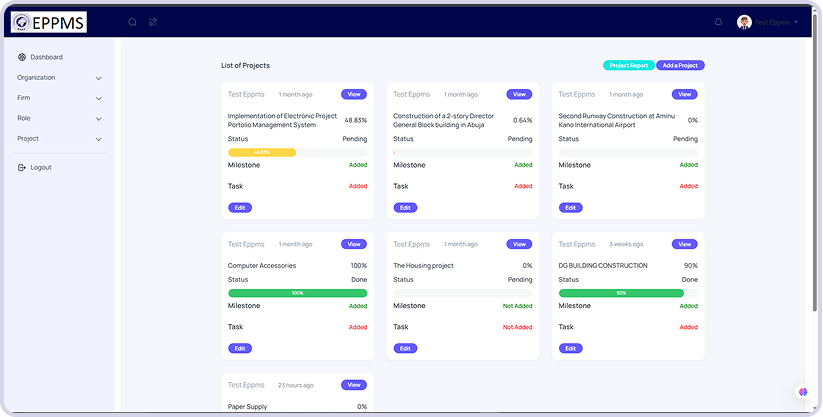
Task: View the Computer Accessories project
Action: (354, 244)
